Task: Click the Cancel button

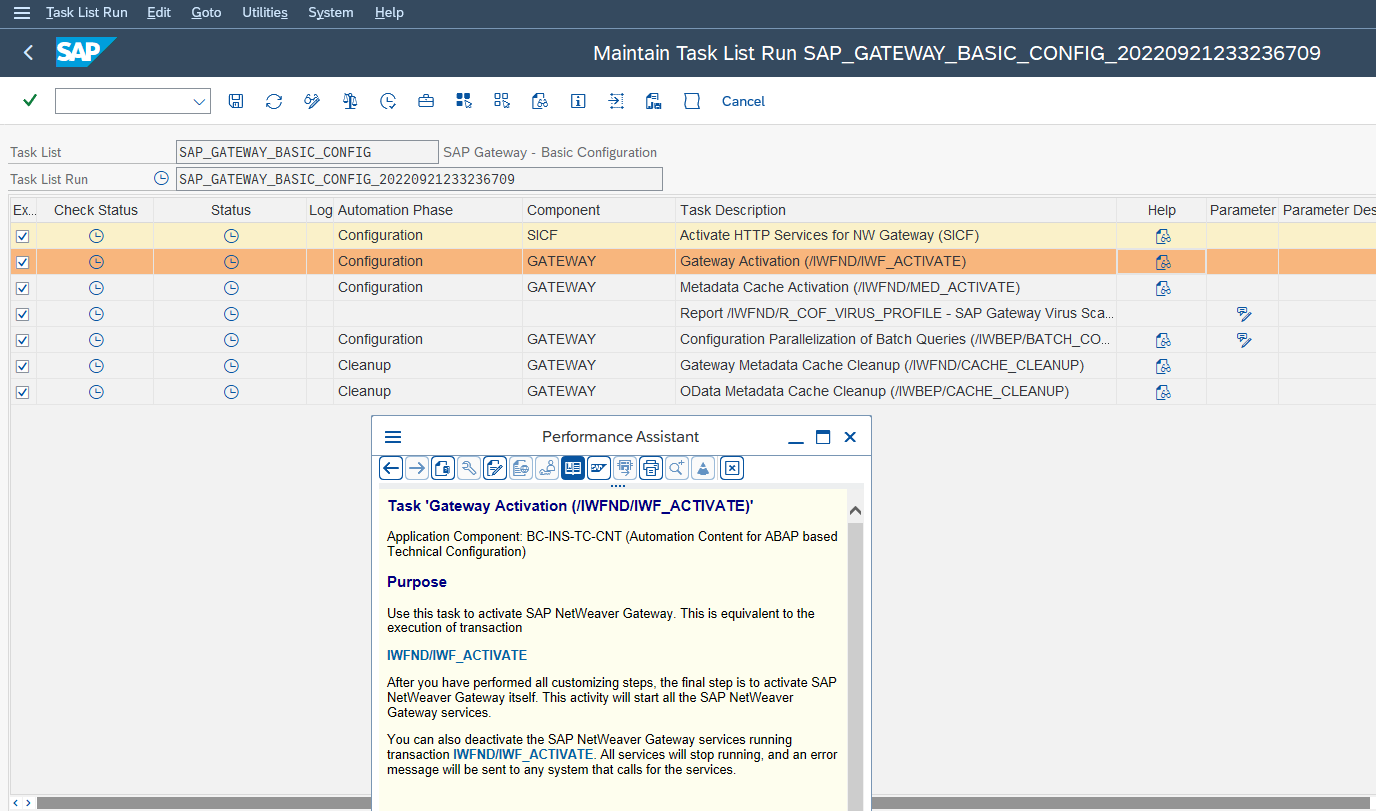Action: (743, 101)
